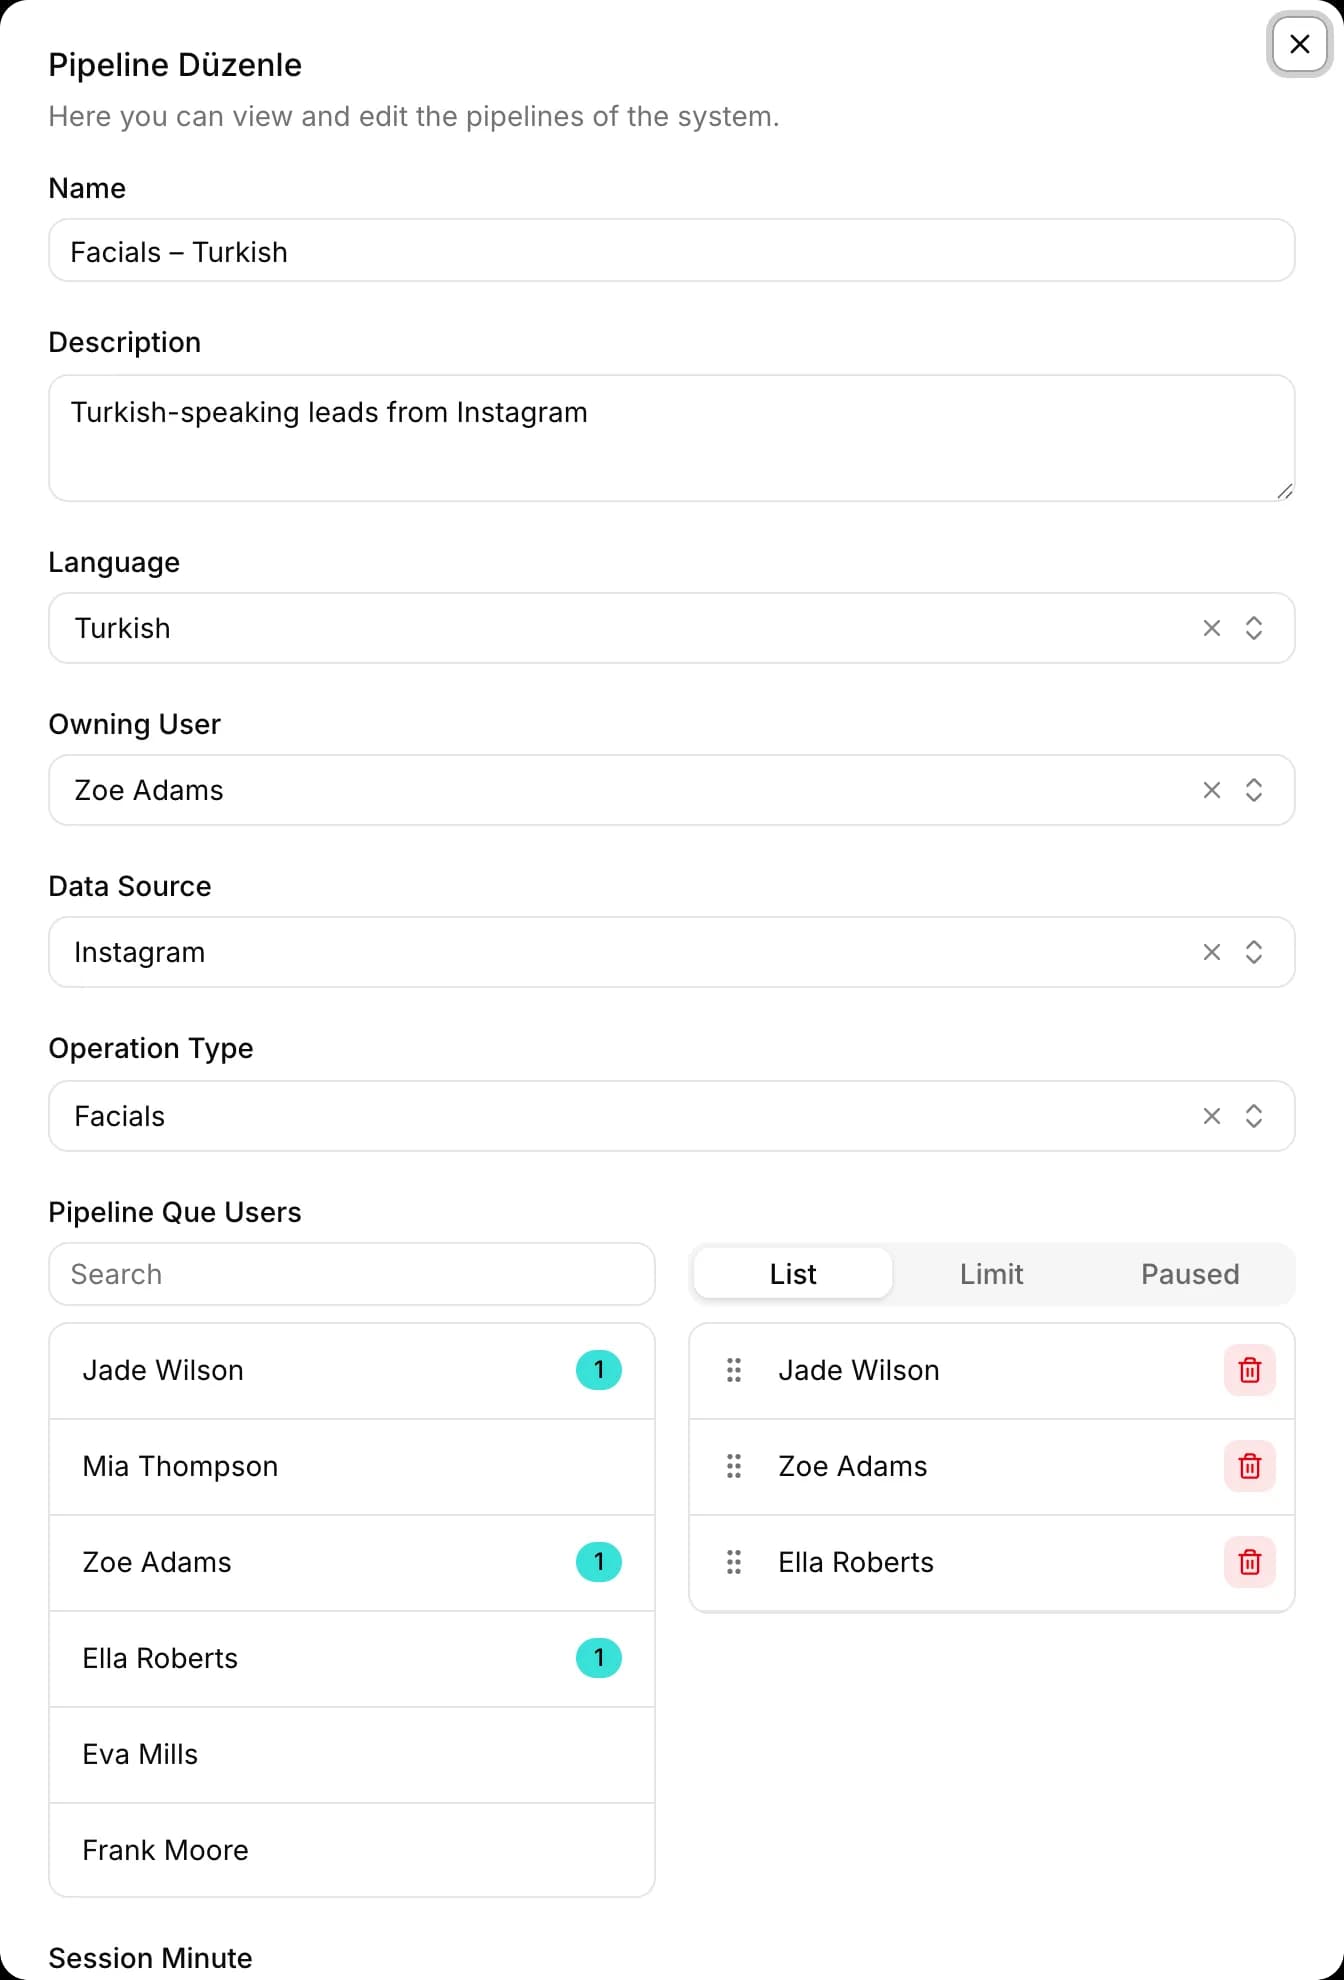This screenshot has height=1980, width=1344.
Task: Close the Pipeline Düzenle dialog
Action: pyautogui.click(x=1299, y=44)
